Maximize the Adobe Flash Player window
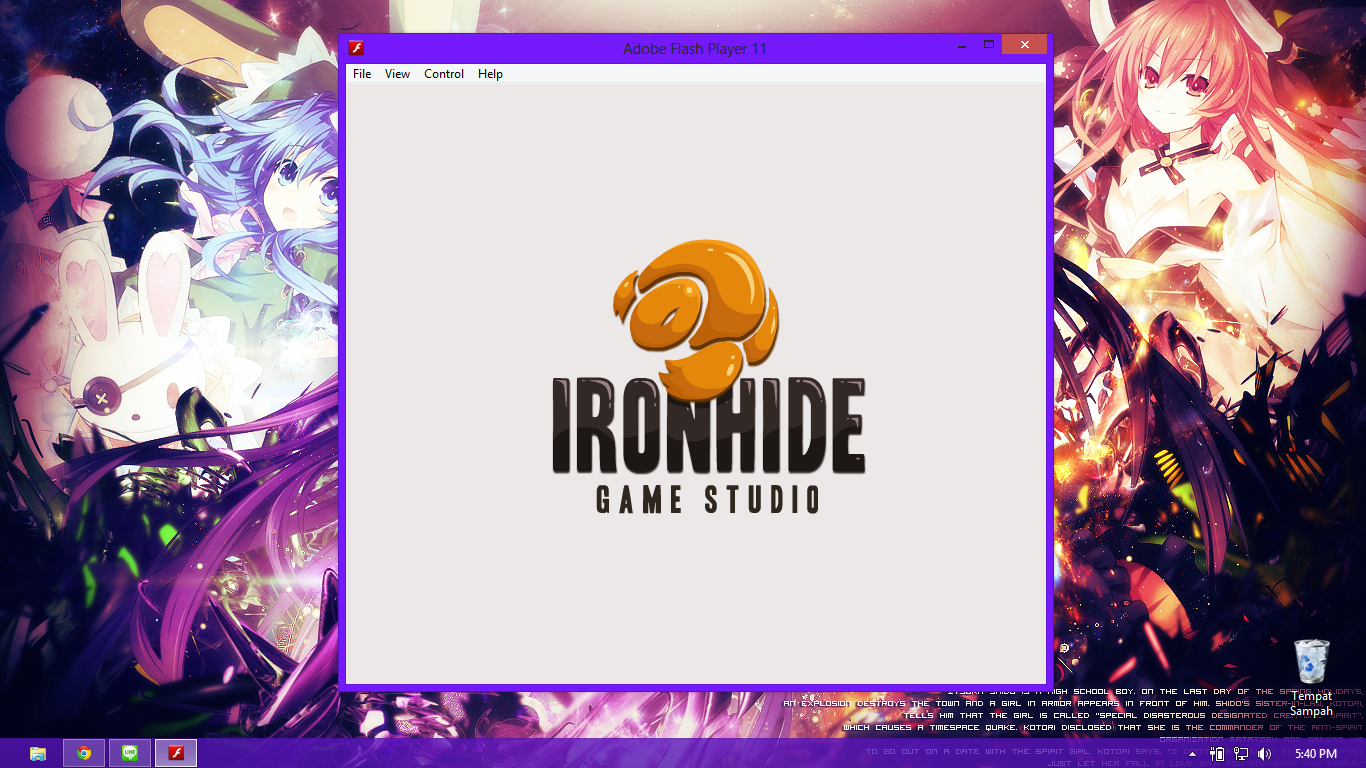Screen dimensions: 1366x768 point(988,45)
